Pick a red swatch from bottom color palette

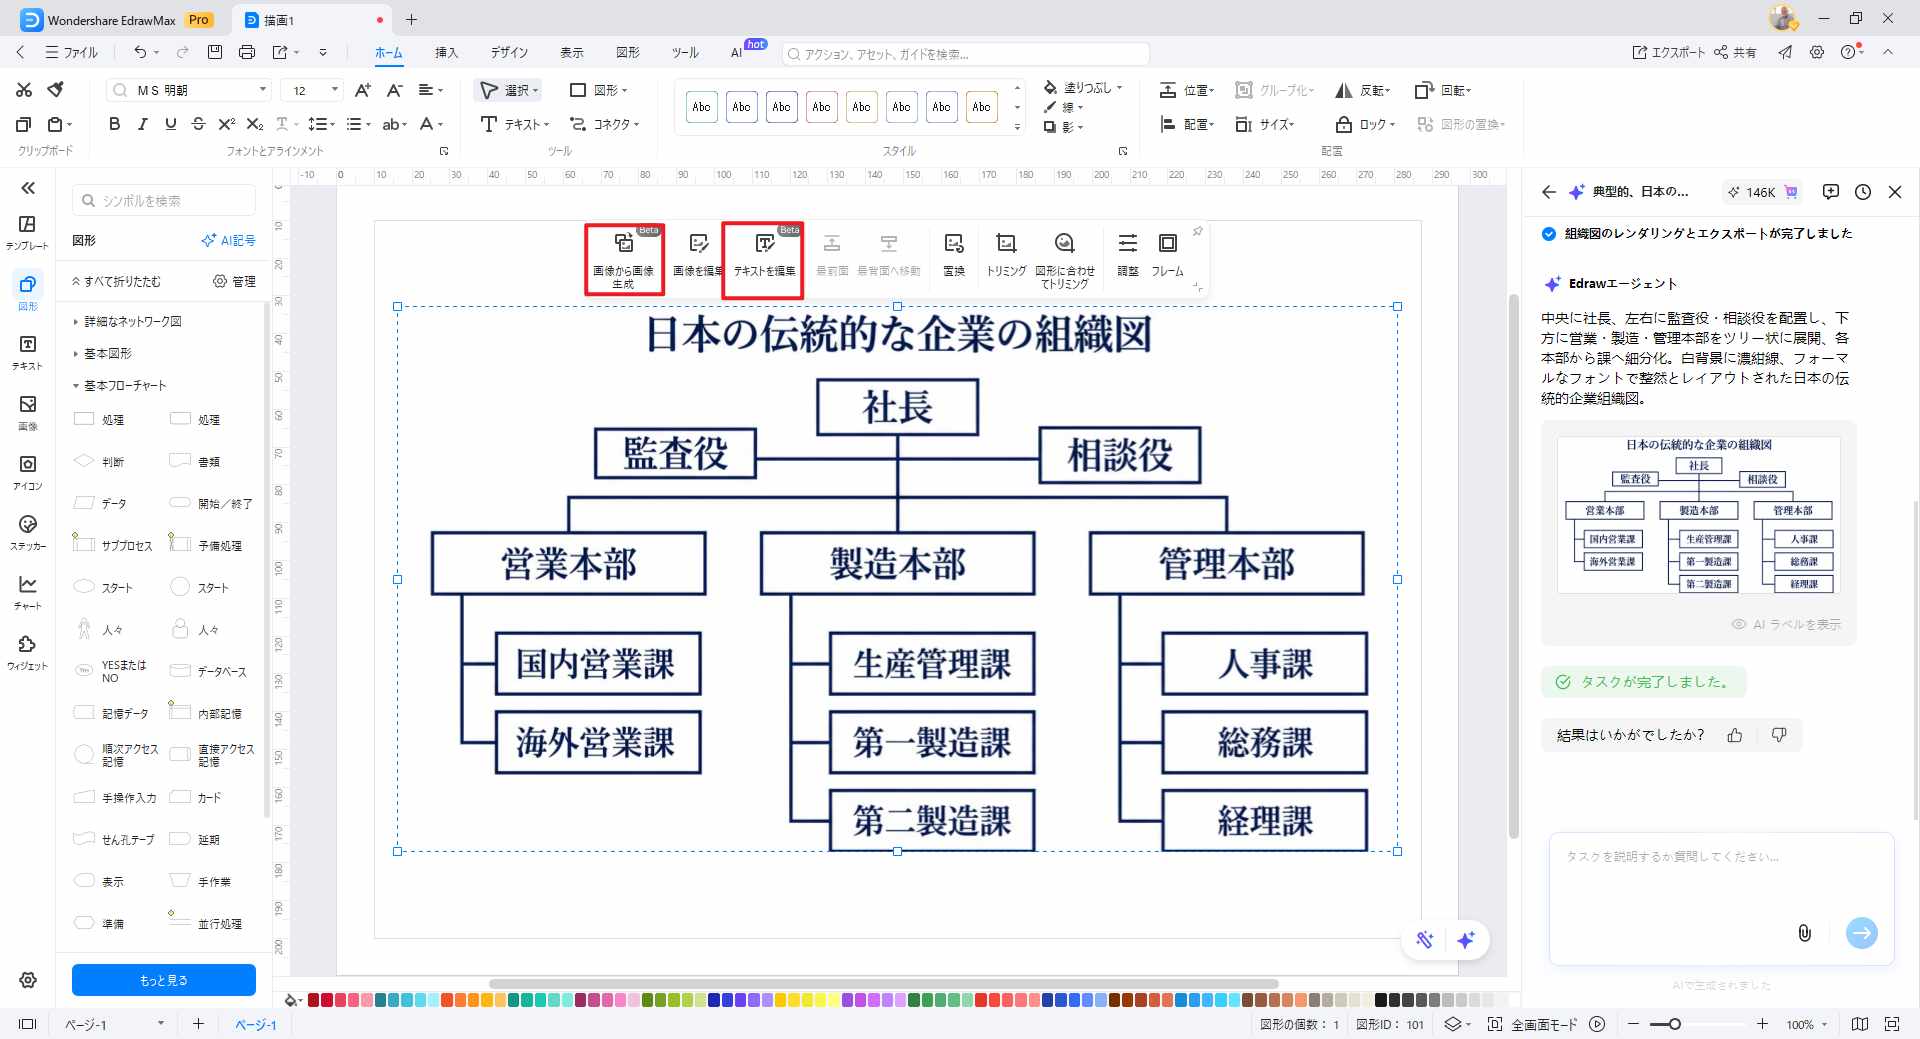pos(313,999)
